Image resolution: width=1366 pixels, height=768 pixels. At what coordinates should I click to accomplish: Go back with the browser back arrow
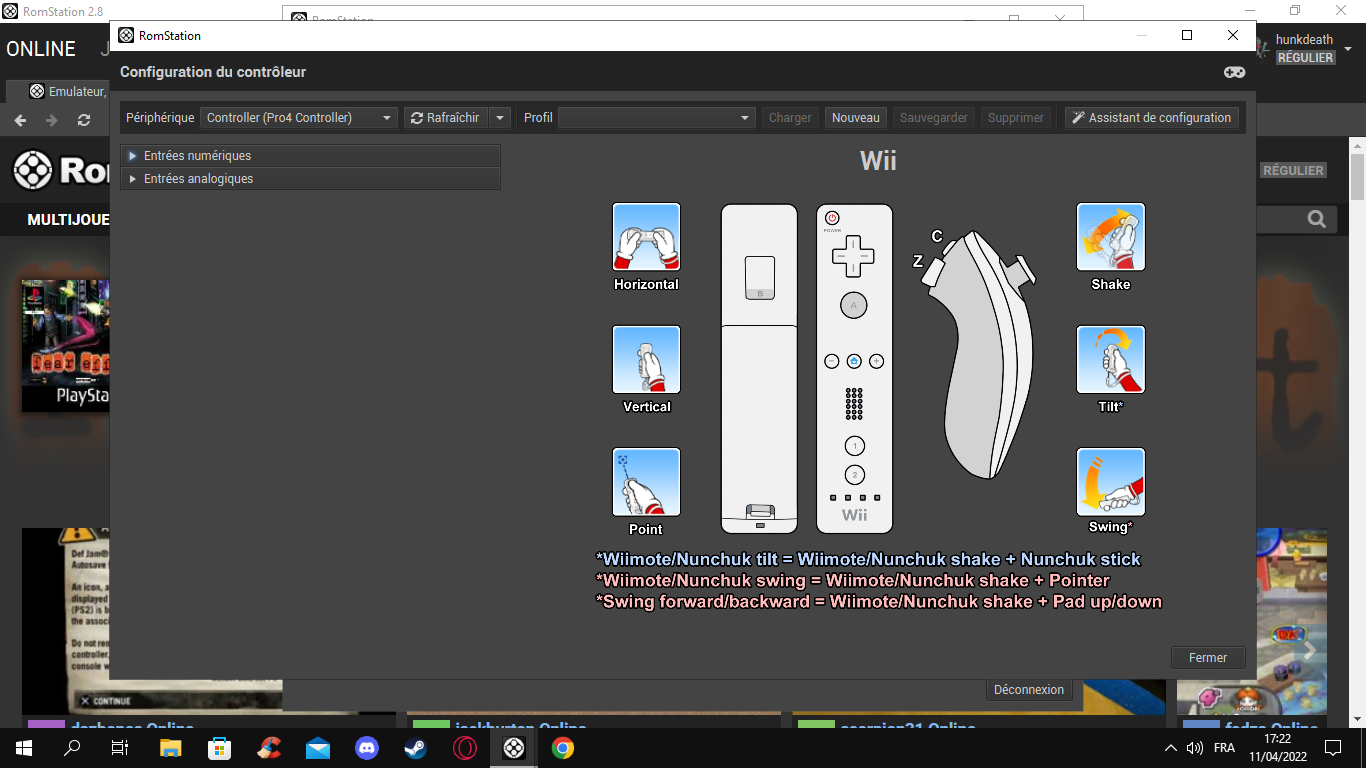tap(20, 120)
